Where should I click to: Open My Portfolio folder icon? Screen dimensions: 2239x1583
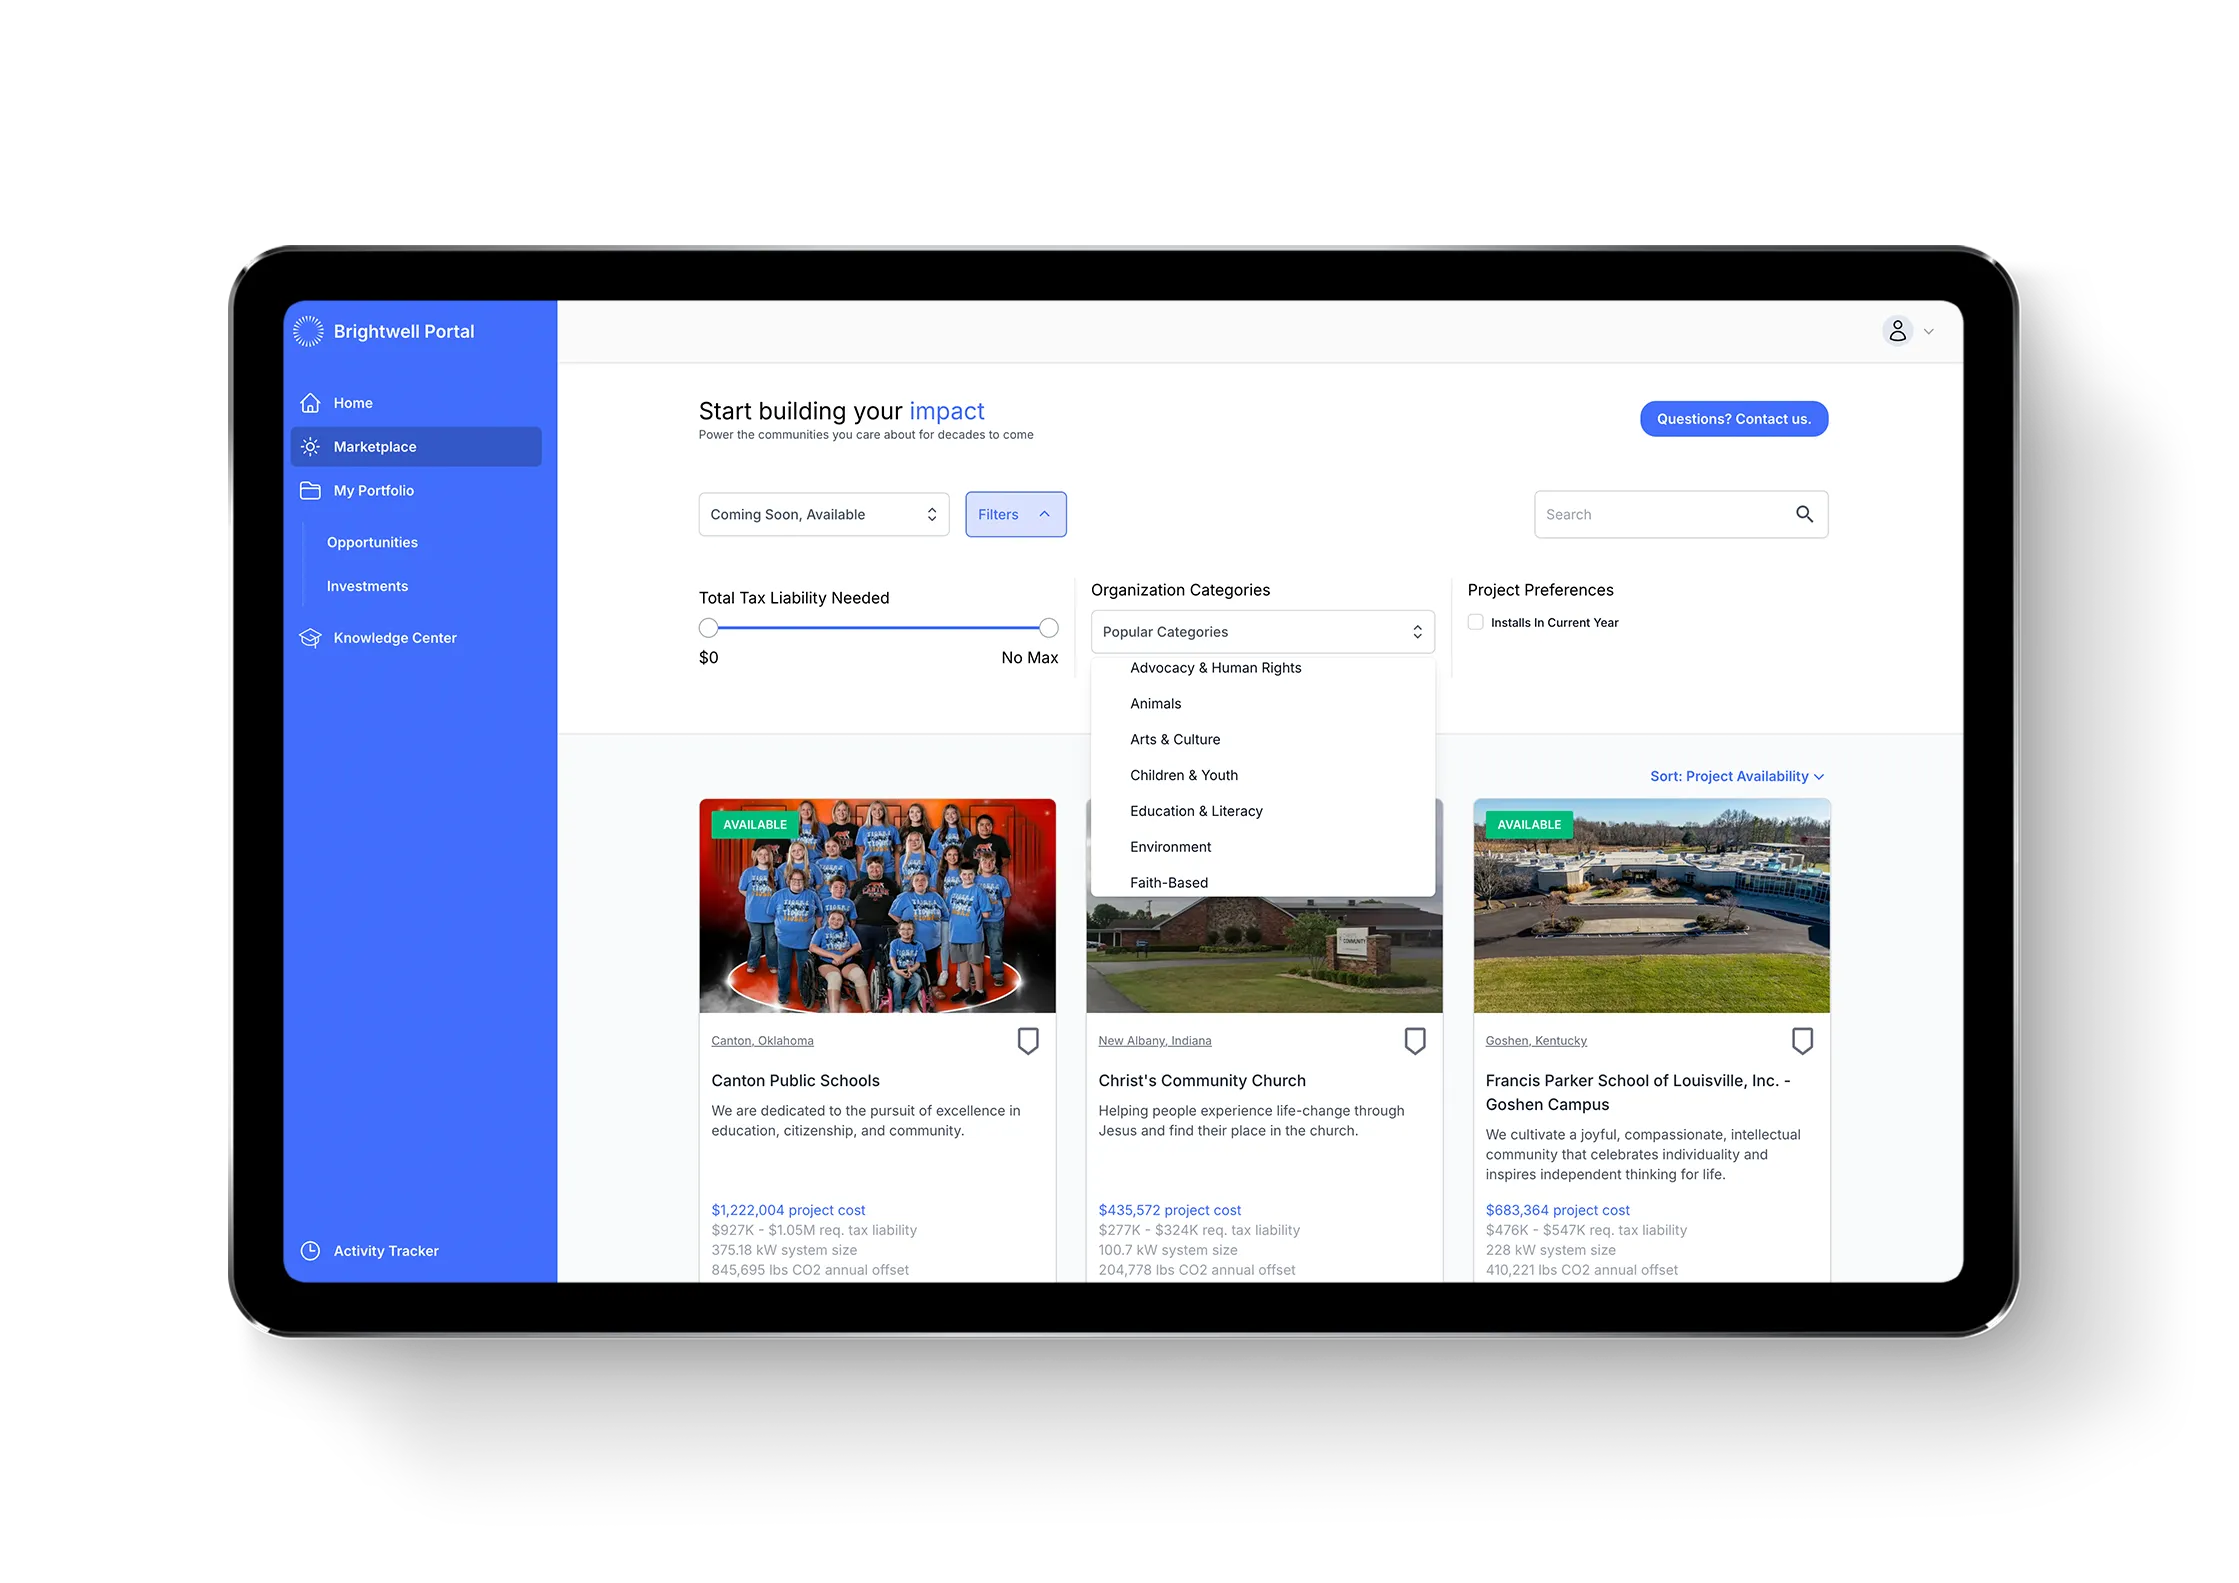pos(310,491)
